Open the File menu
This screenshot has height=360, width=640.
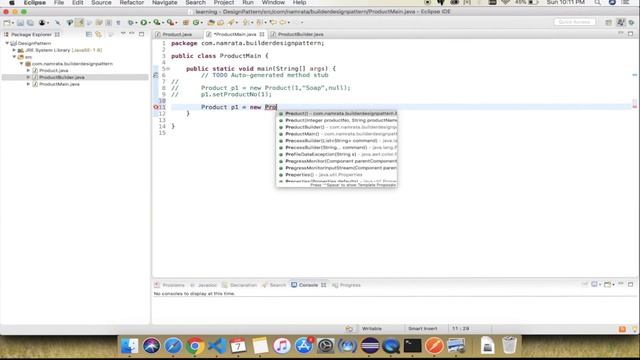point(59,2)
